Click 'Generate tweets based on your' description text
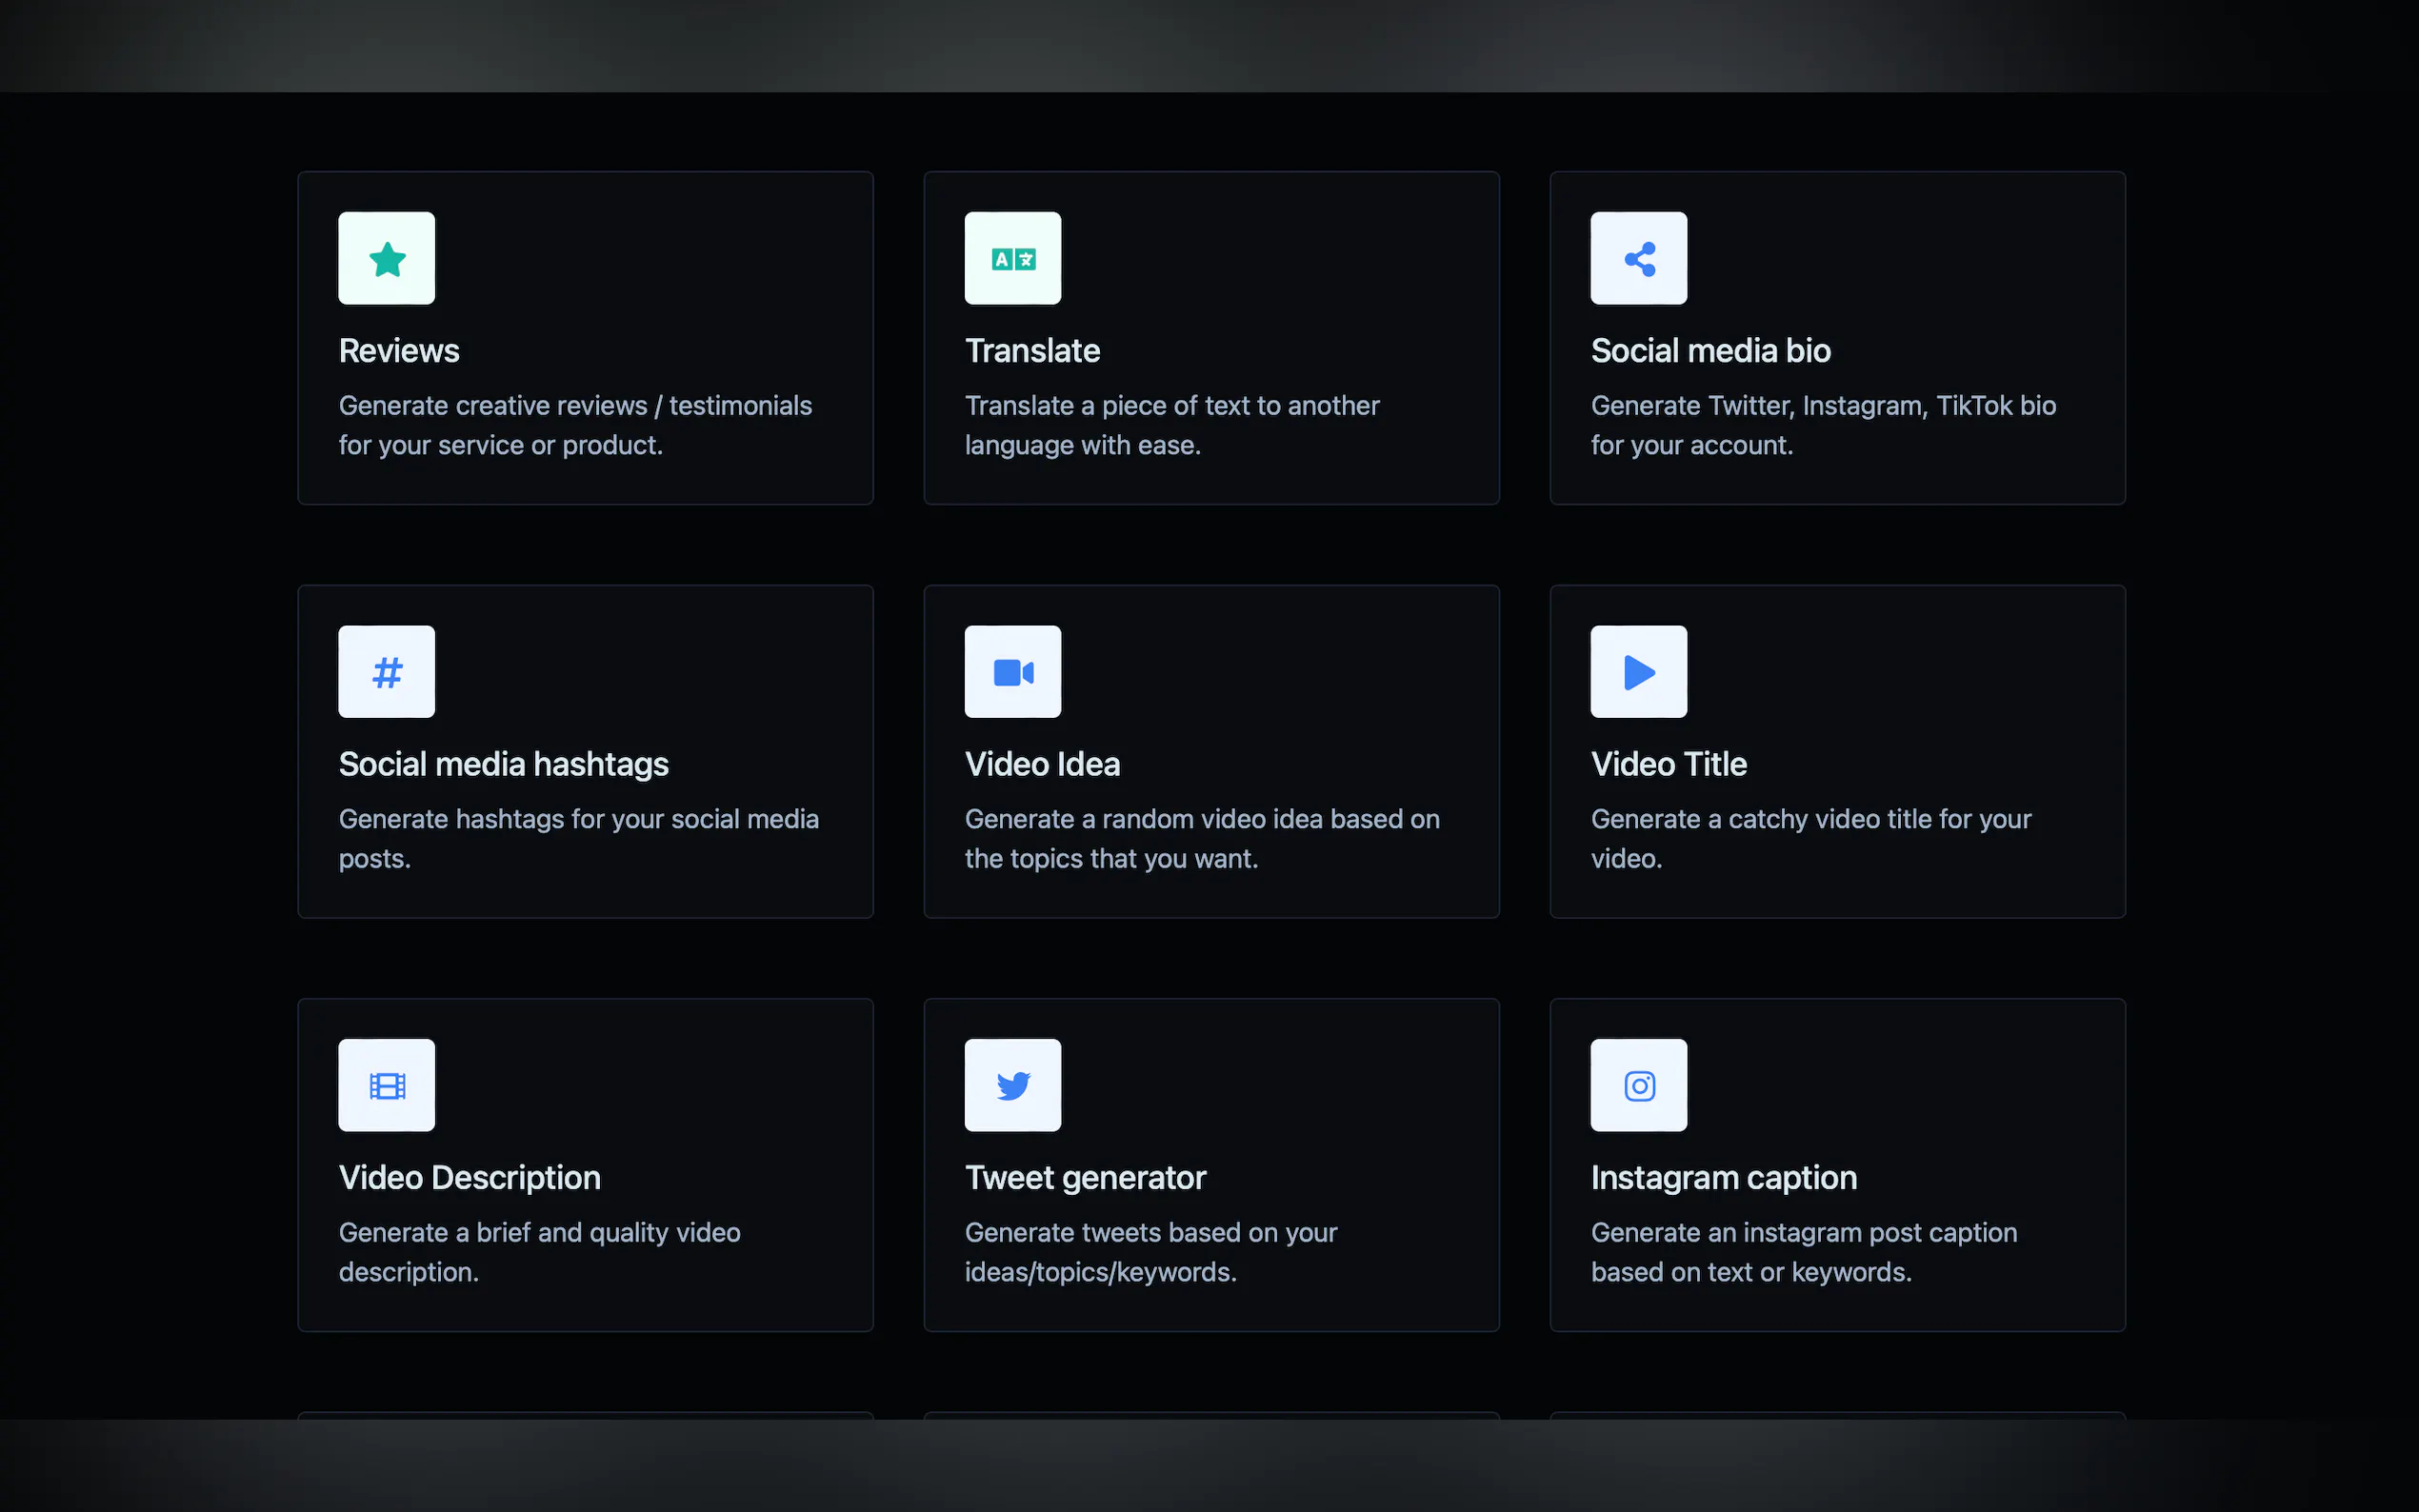 [x=1150, y=1232]
